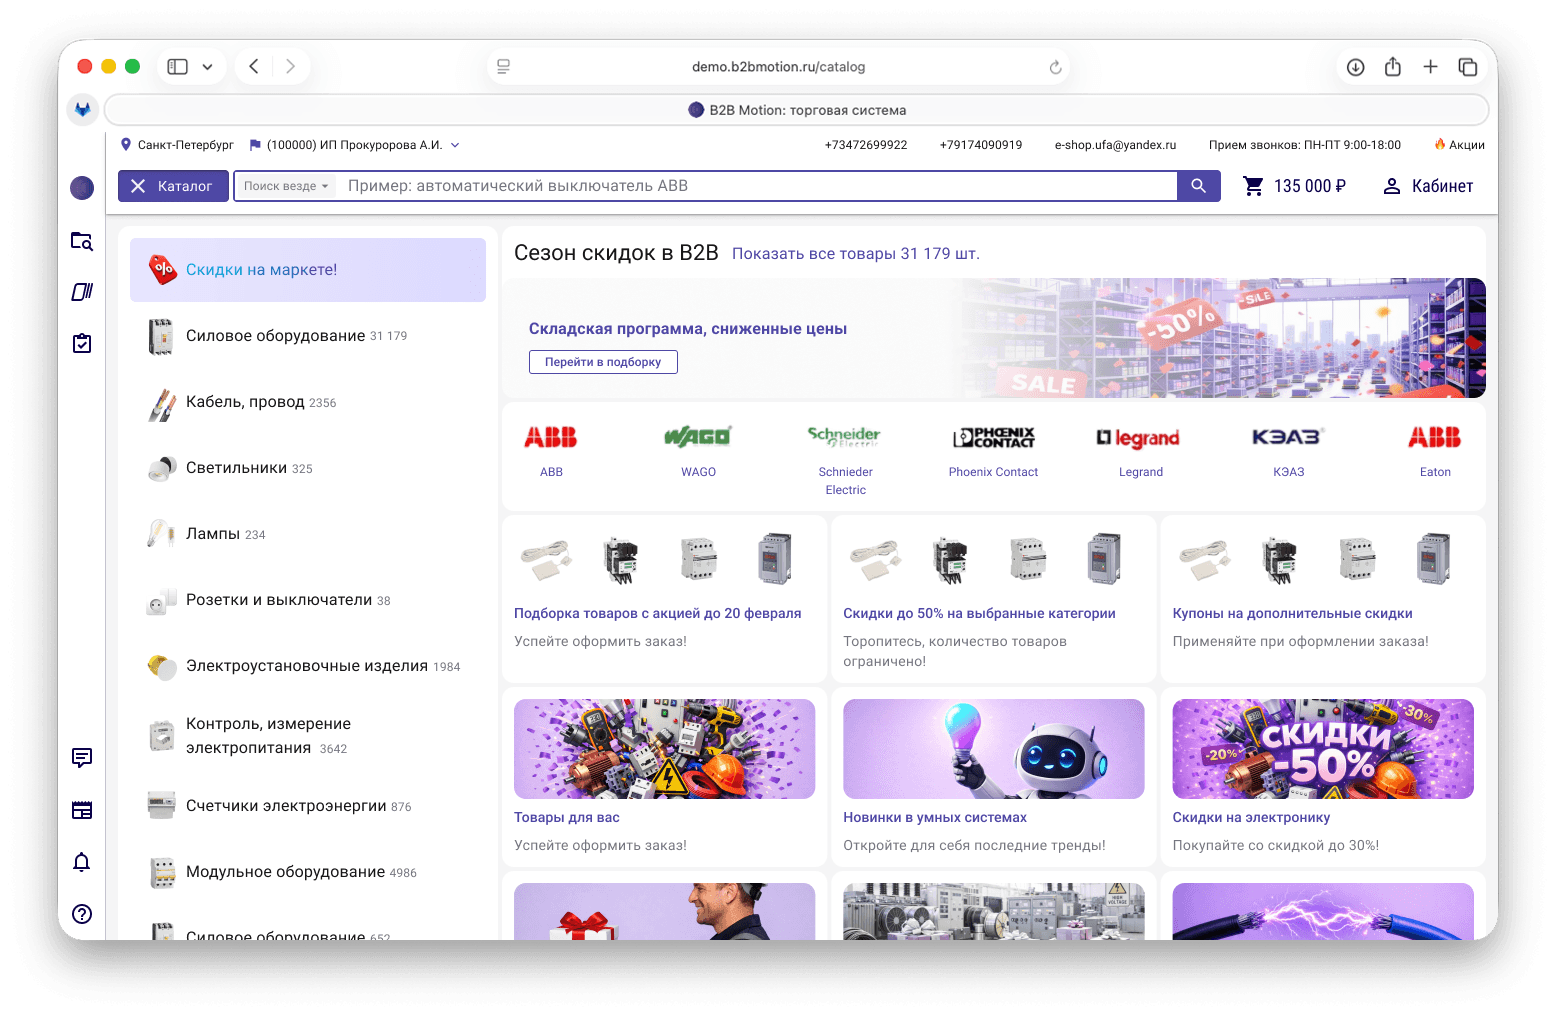Expand the Поиск везде search scope dropdown
This screenshot has height=1016, width=1556.
click(286, 186)
